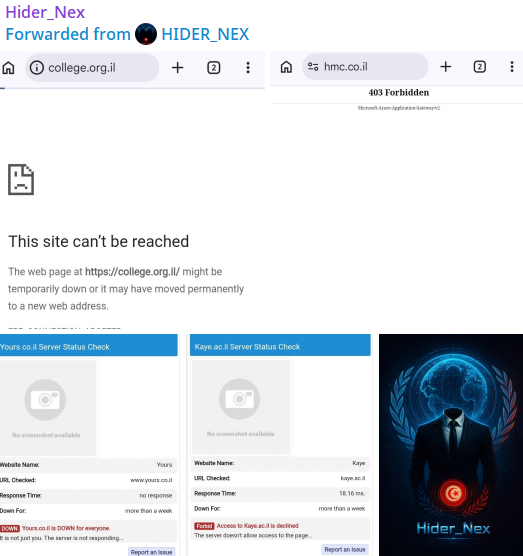523x556 pixels.
Task: Click 'more than a week' under Yours.co.il
Action: pyautogui.click(x=148, y=511)
